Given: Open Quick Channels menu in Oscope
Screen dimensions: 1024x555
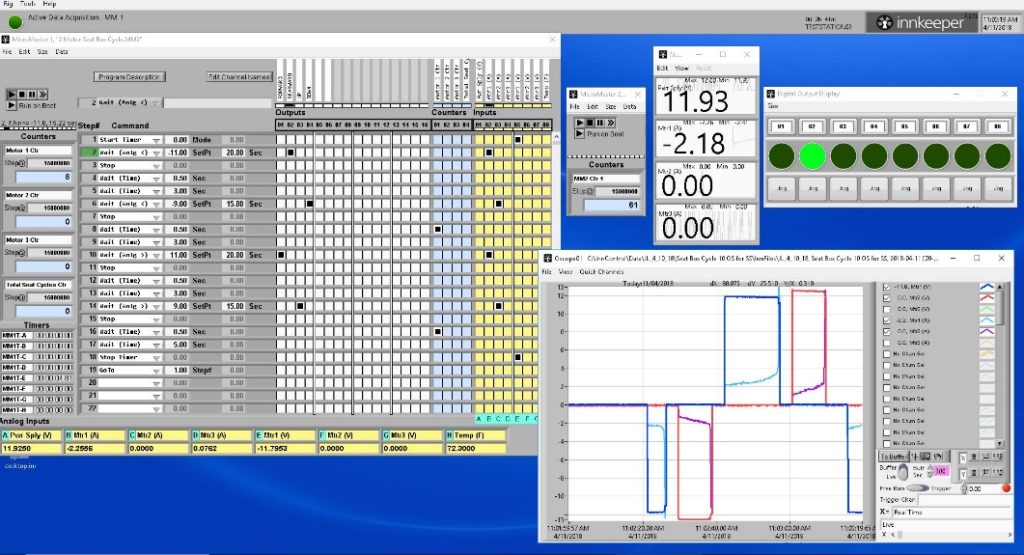Looking at the screenshot, I should click(x=602, y=272).
